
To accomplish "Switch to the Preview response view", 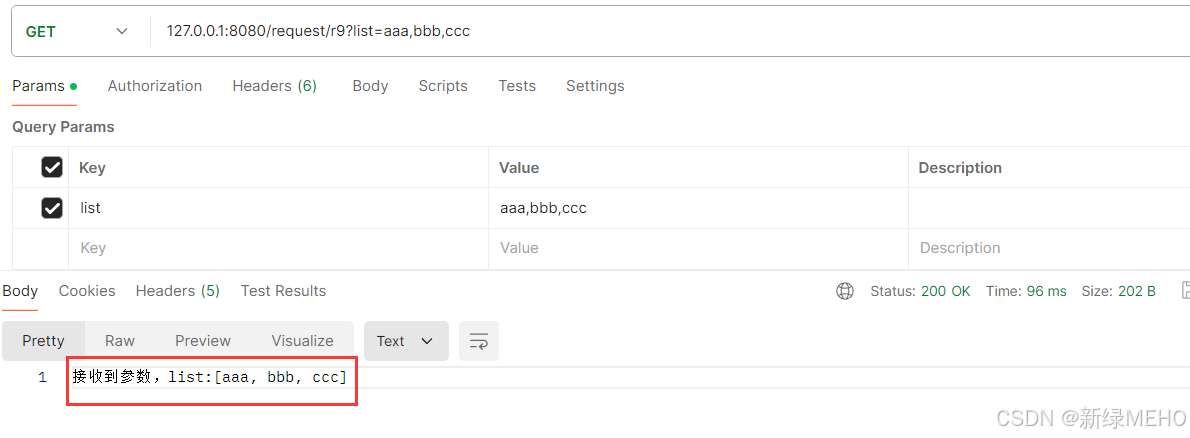I will 203,341.
